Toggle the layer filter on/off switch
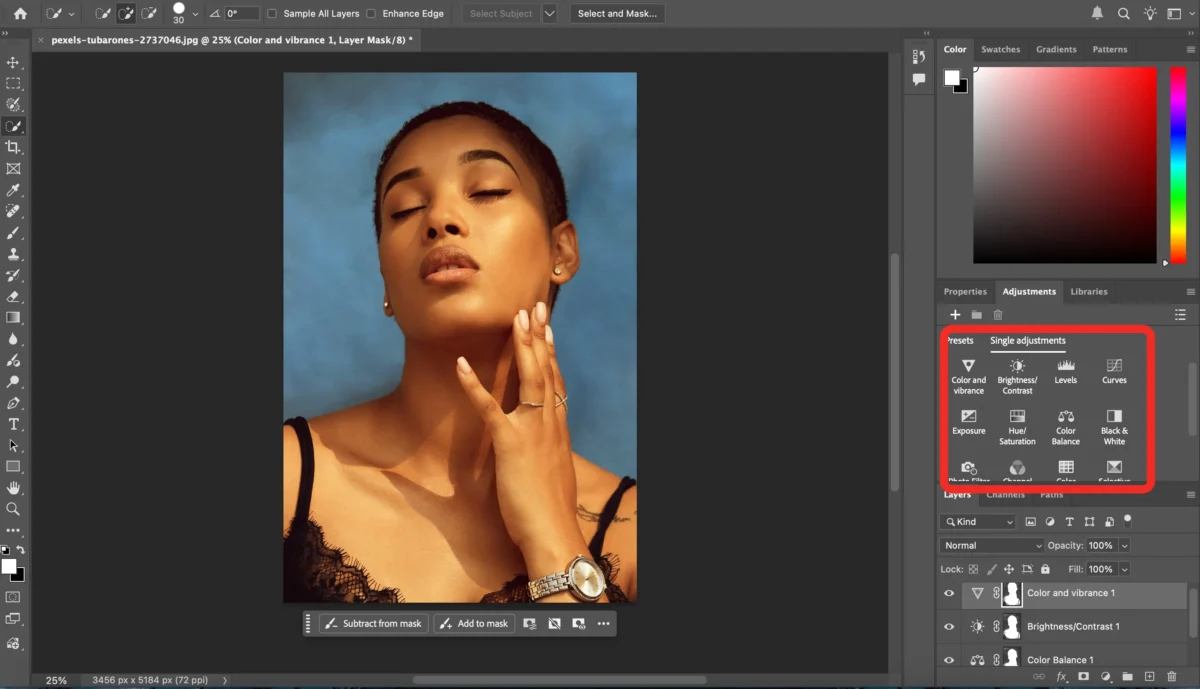Image resolution: width=1200 pixels, height=689 pixels. coord(1128,520)
